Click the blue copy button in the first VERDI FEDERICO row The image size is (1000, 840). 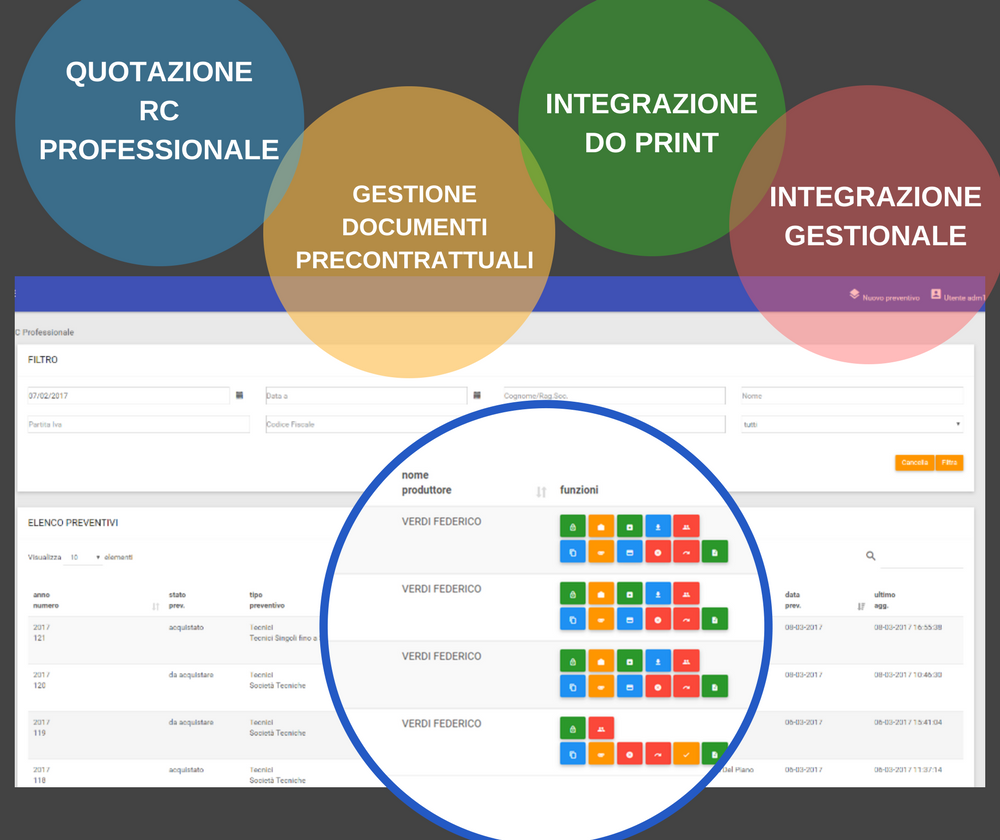(573, 552)
